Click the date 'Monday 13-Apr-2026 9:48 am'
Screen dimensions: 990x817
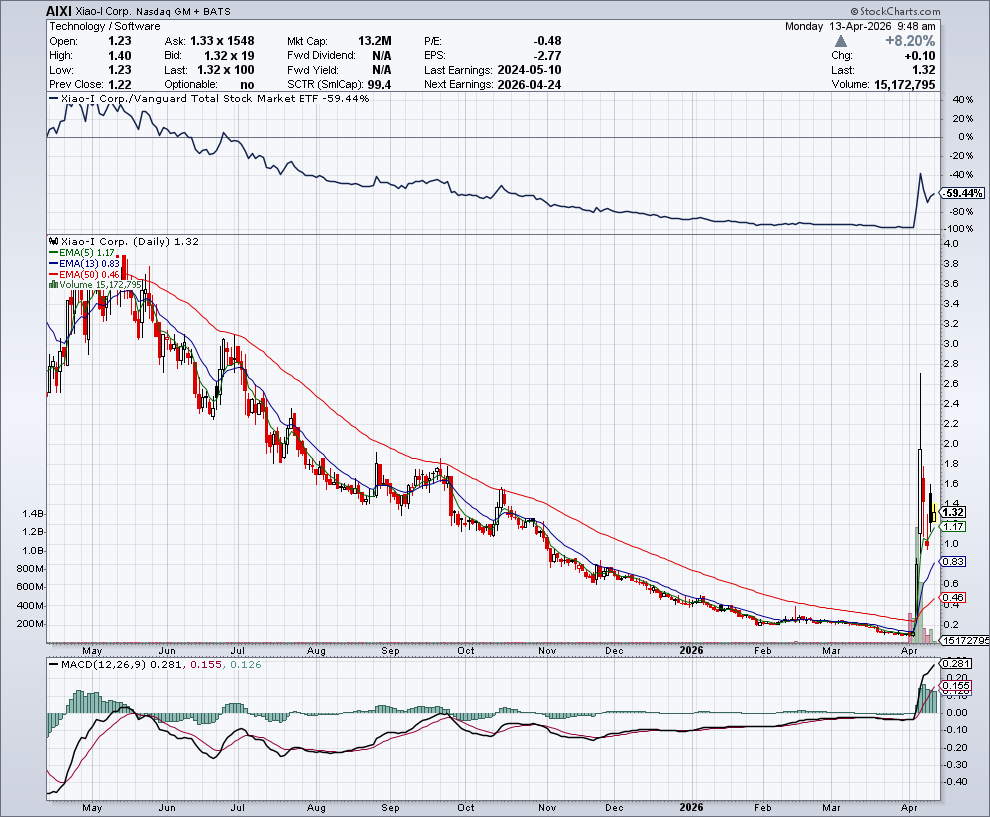pos(860,27)
